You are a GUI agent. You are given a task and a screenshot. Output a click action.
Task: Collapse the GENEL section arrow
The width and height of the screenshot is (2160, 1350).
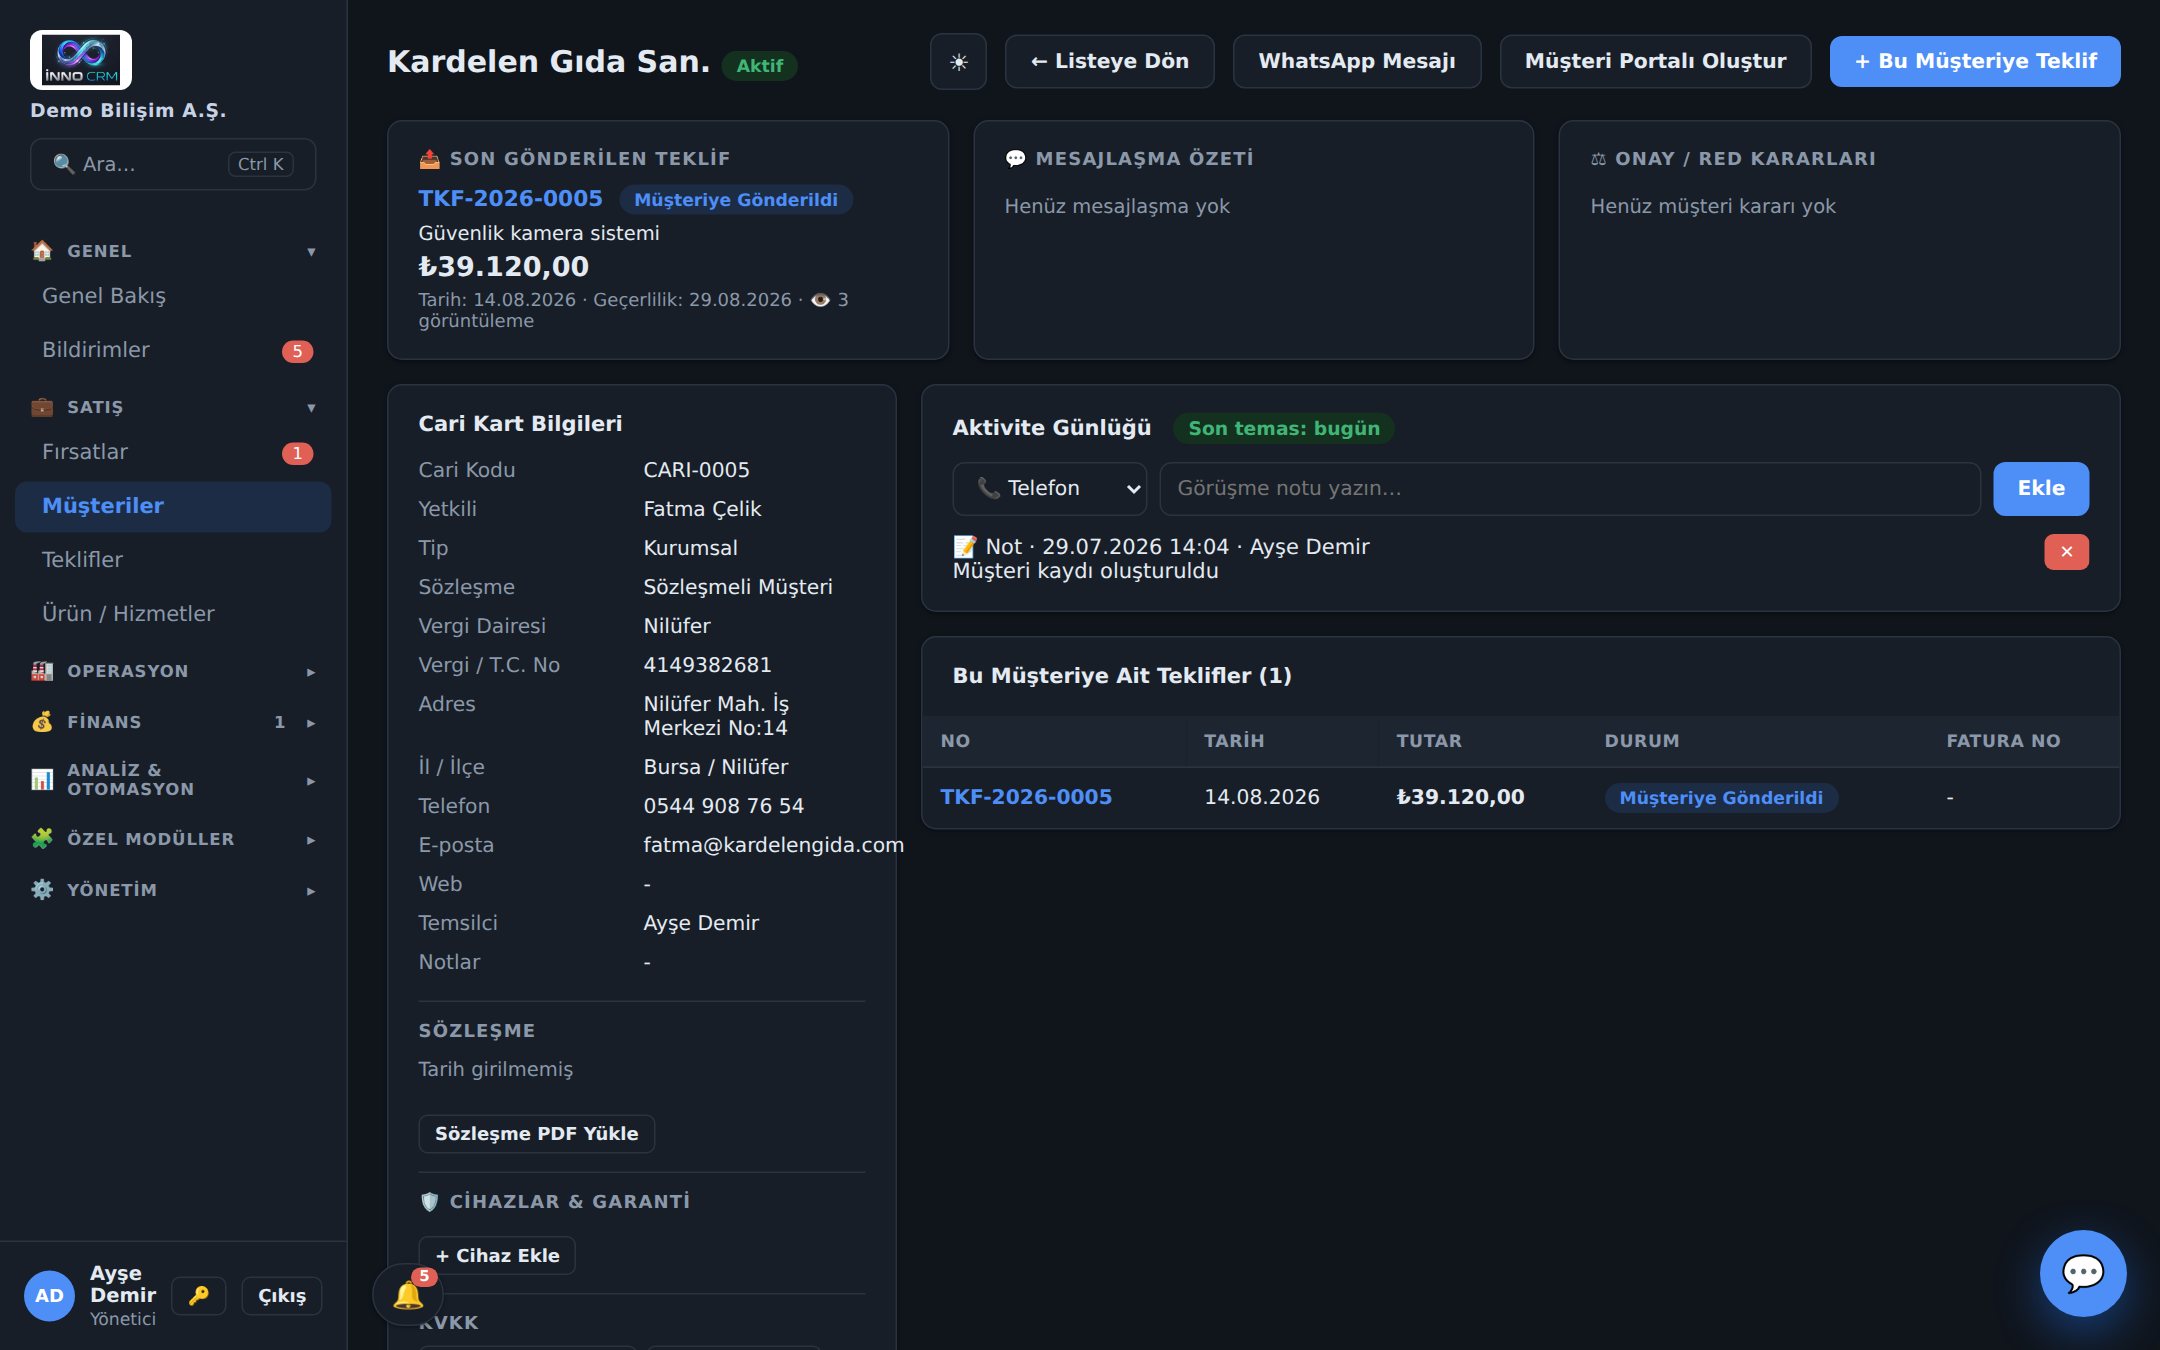tap(311, 252)
